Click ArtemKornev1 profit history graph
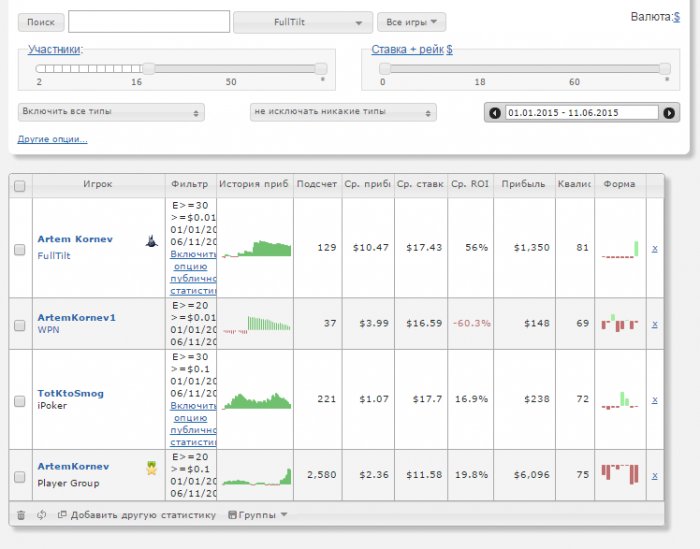The height and width of the screenshot is (549, 700). point(256,324)
